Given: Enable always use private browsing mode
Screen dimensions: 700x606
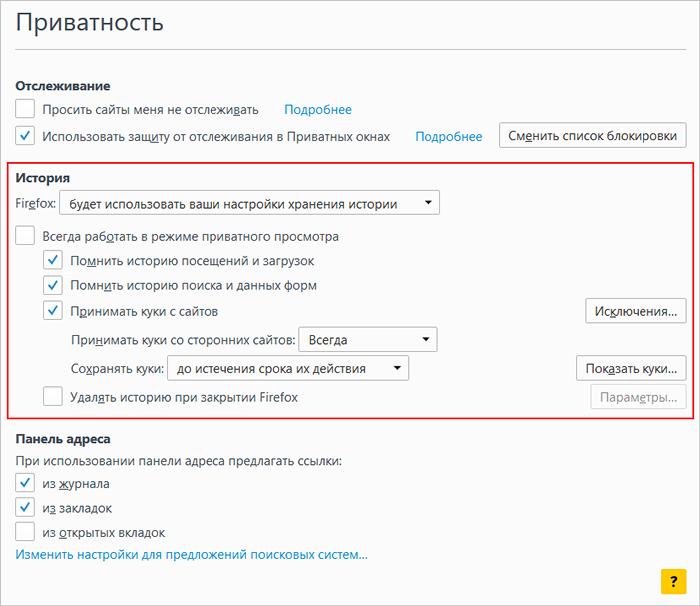Looking at the screenshot, I should tap(25, 236).
